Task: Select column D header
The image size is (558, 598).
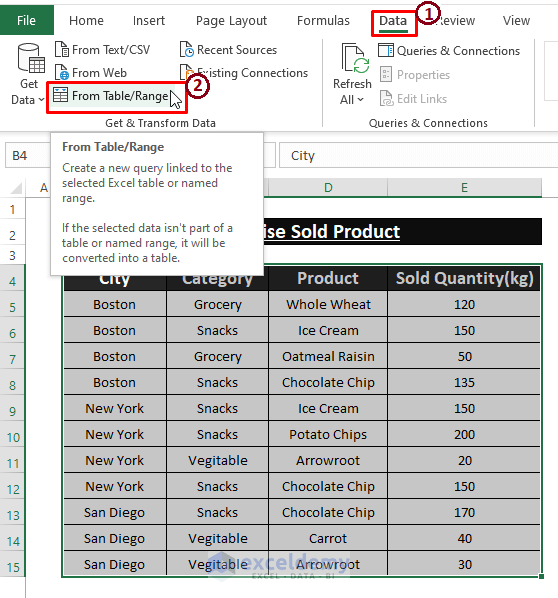Action: coord(328,188)
